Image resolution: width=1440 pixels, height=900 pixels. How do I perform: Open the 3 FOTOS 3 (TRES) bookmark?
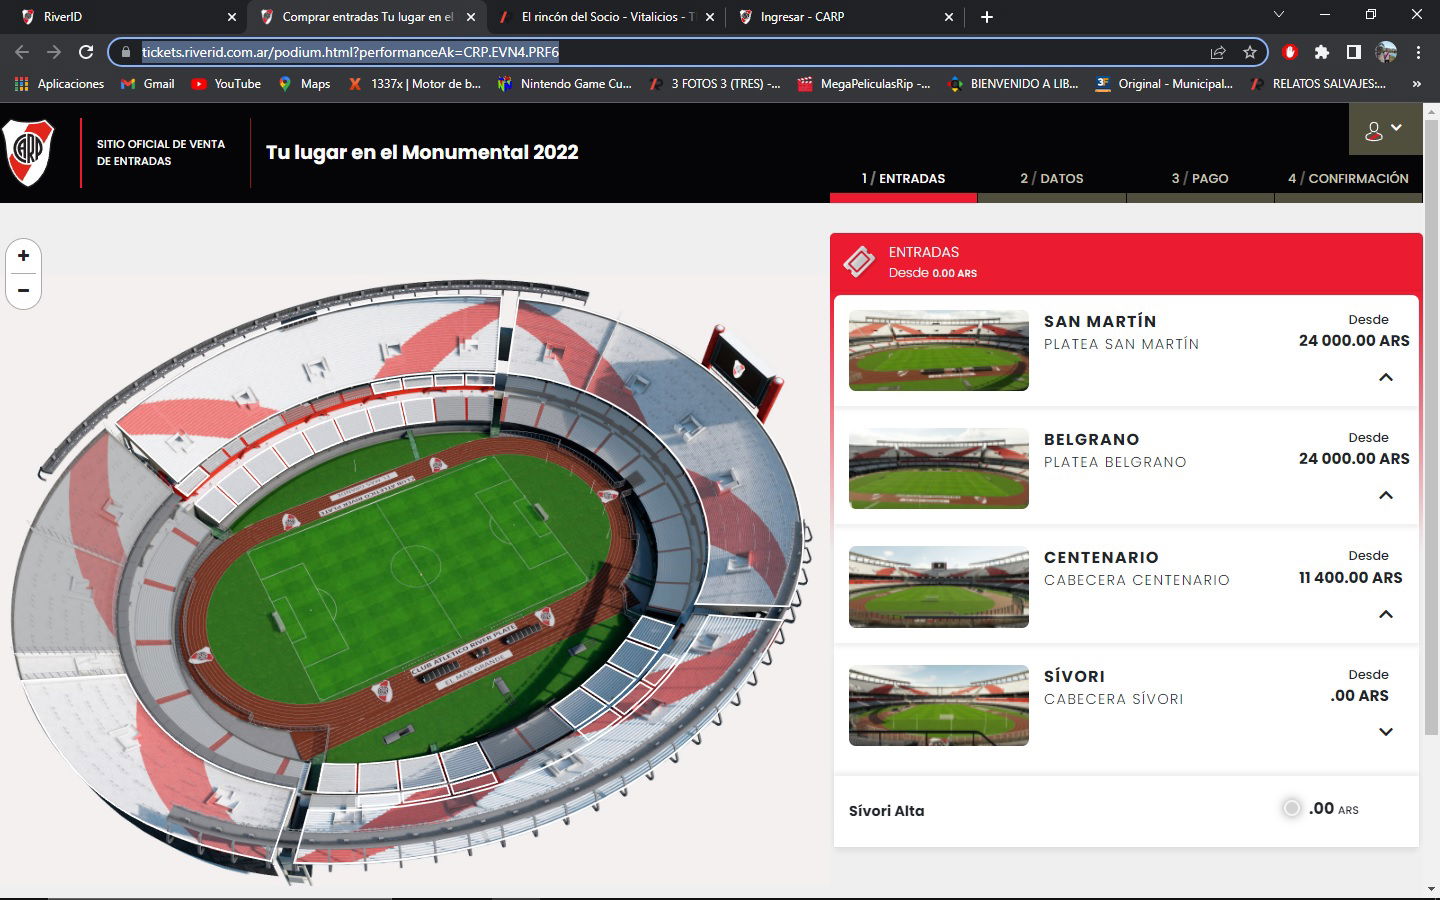click(x=715, y=84)
